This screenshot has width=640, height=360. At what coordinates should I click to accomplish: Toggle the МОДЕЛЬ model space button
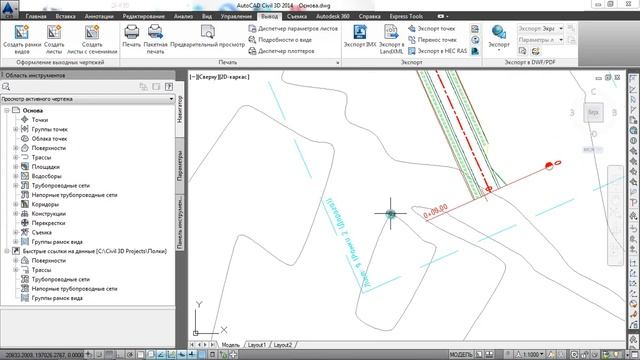pyautogui.click(x=461, y=354)
